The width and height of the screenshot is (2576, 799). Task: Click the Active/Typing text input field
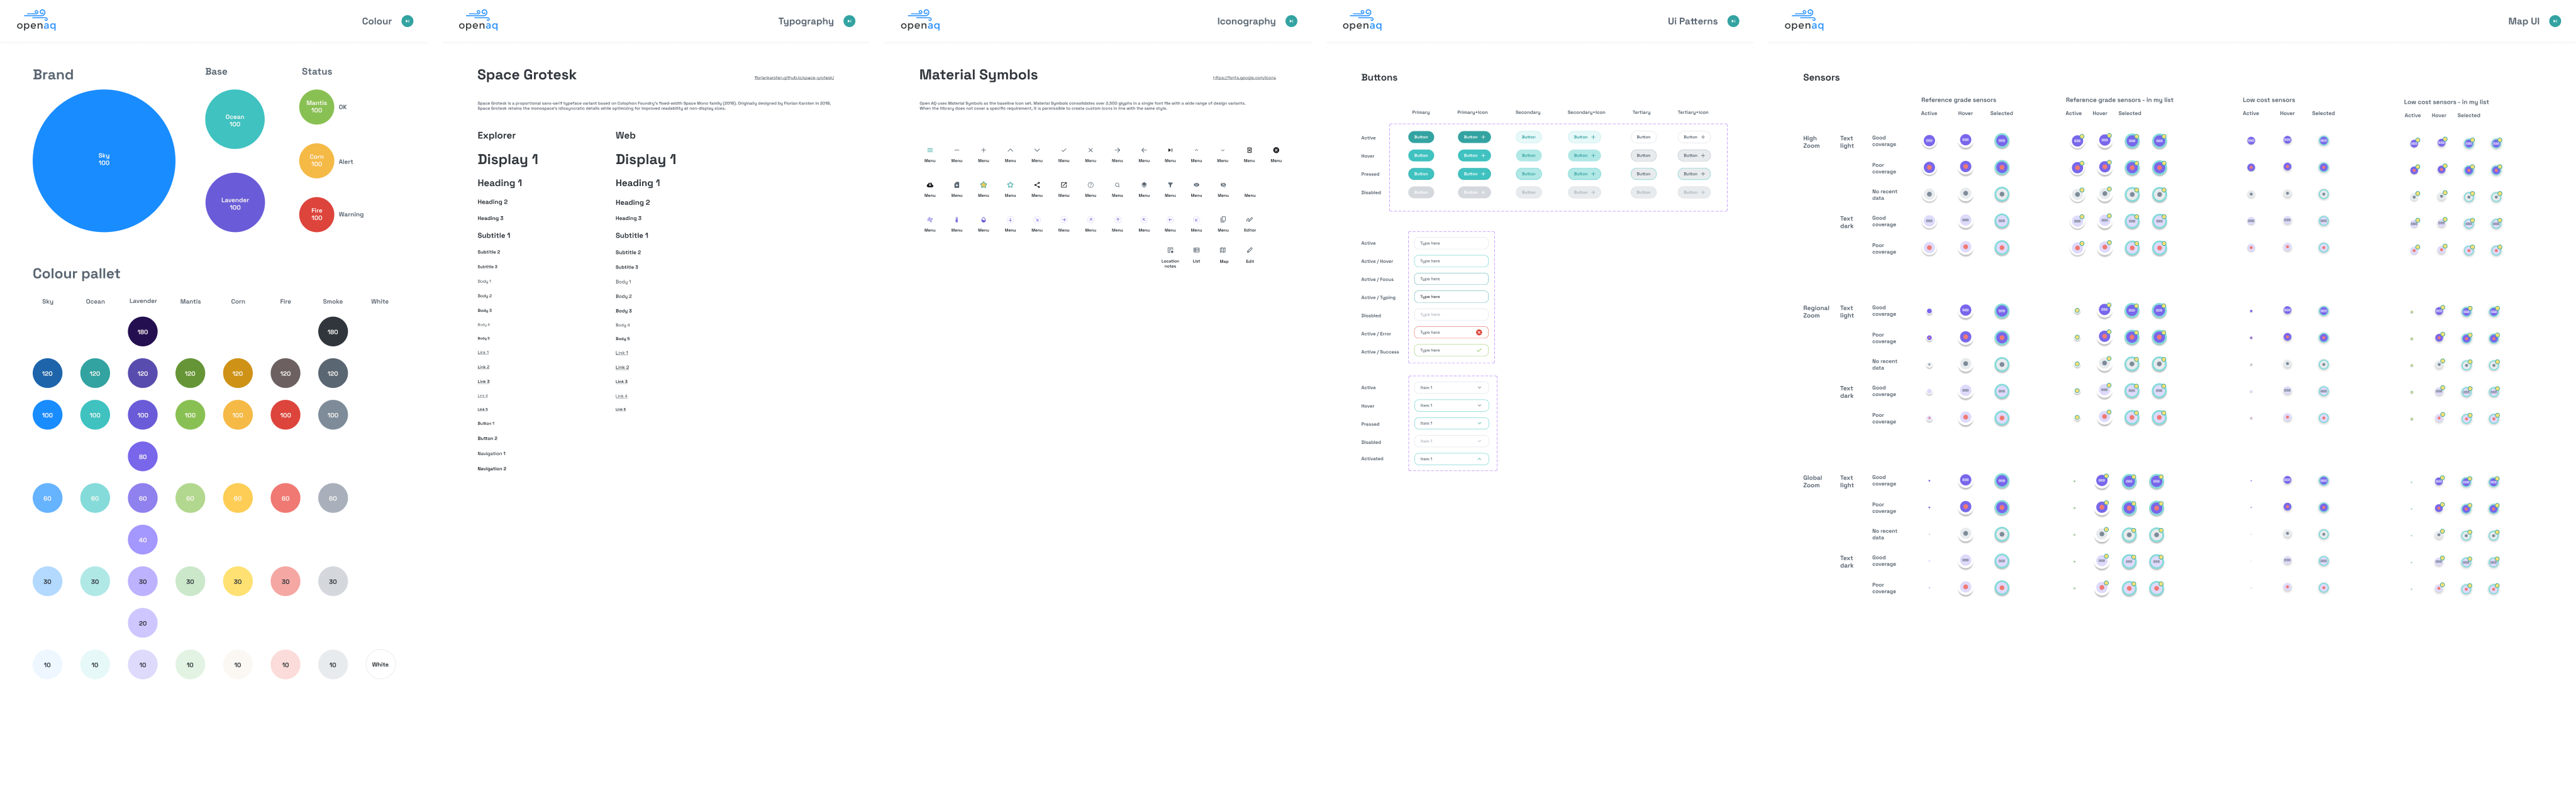click(x=1451, y=296)
